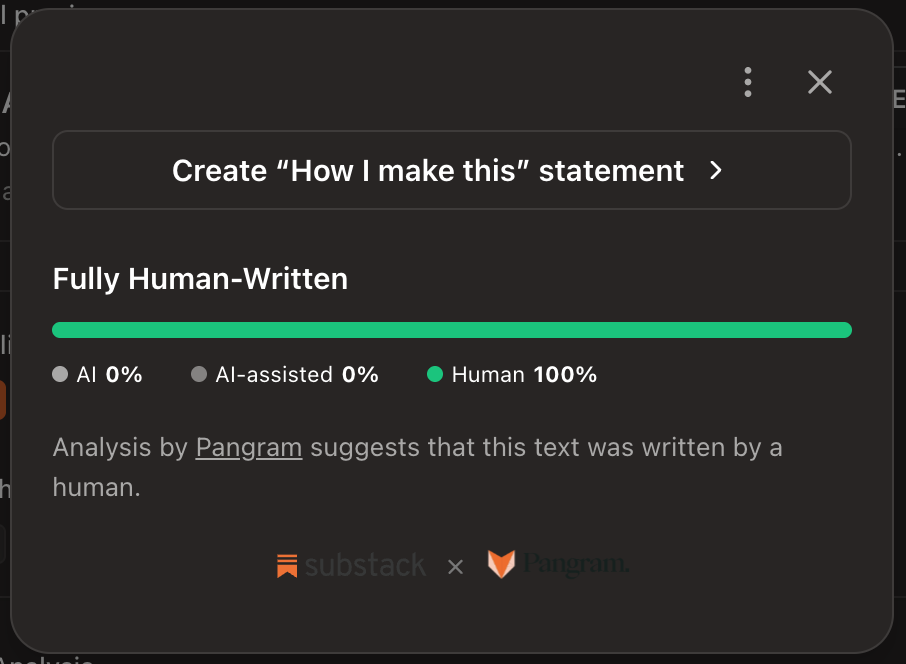906x664 pixels.
Task: Click the gray dot beside AI 0%
Action: (60, 374)
